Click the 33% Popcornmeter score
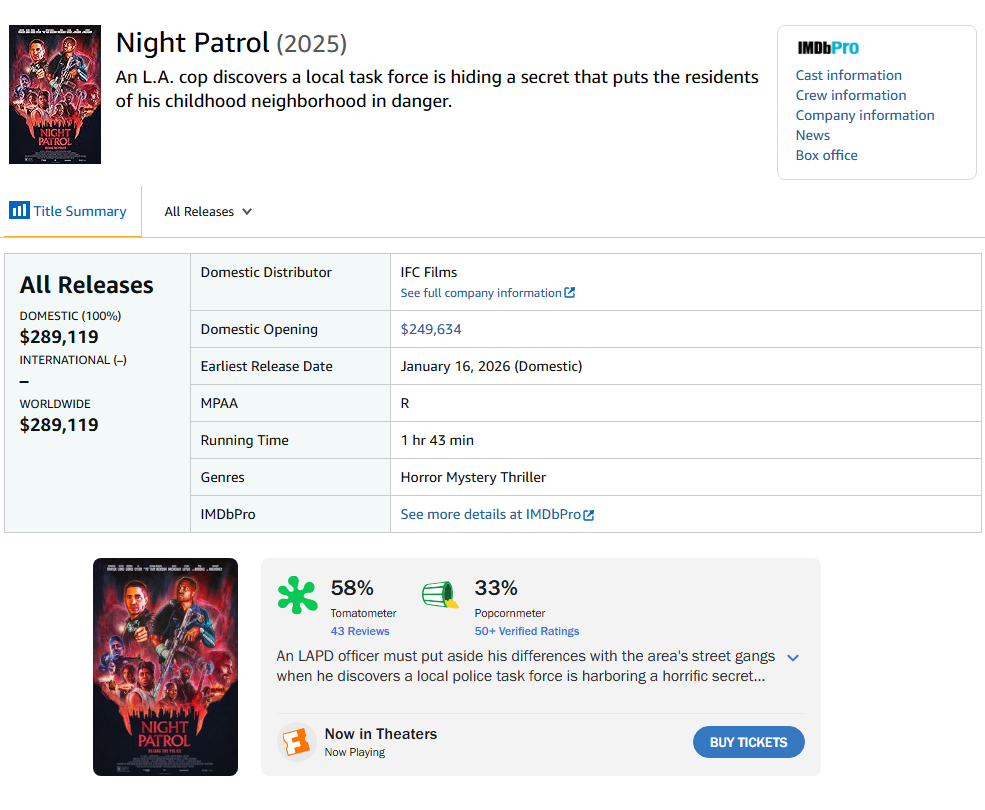Viewport: 985px width, 810px height. [x=496, y=588]
